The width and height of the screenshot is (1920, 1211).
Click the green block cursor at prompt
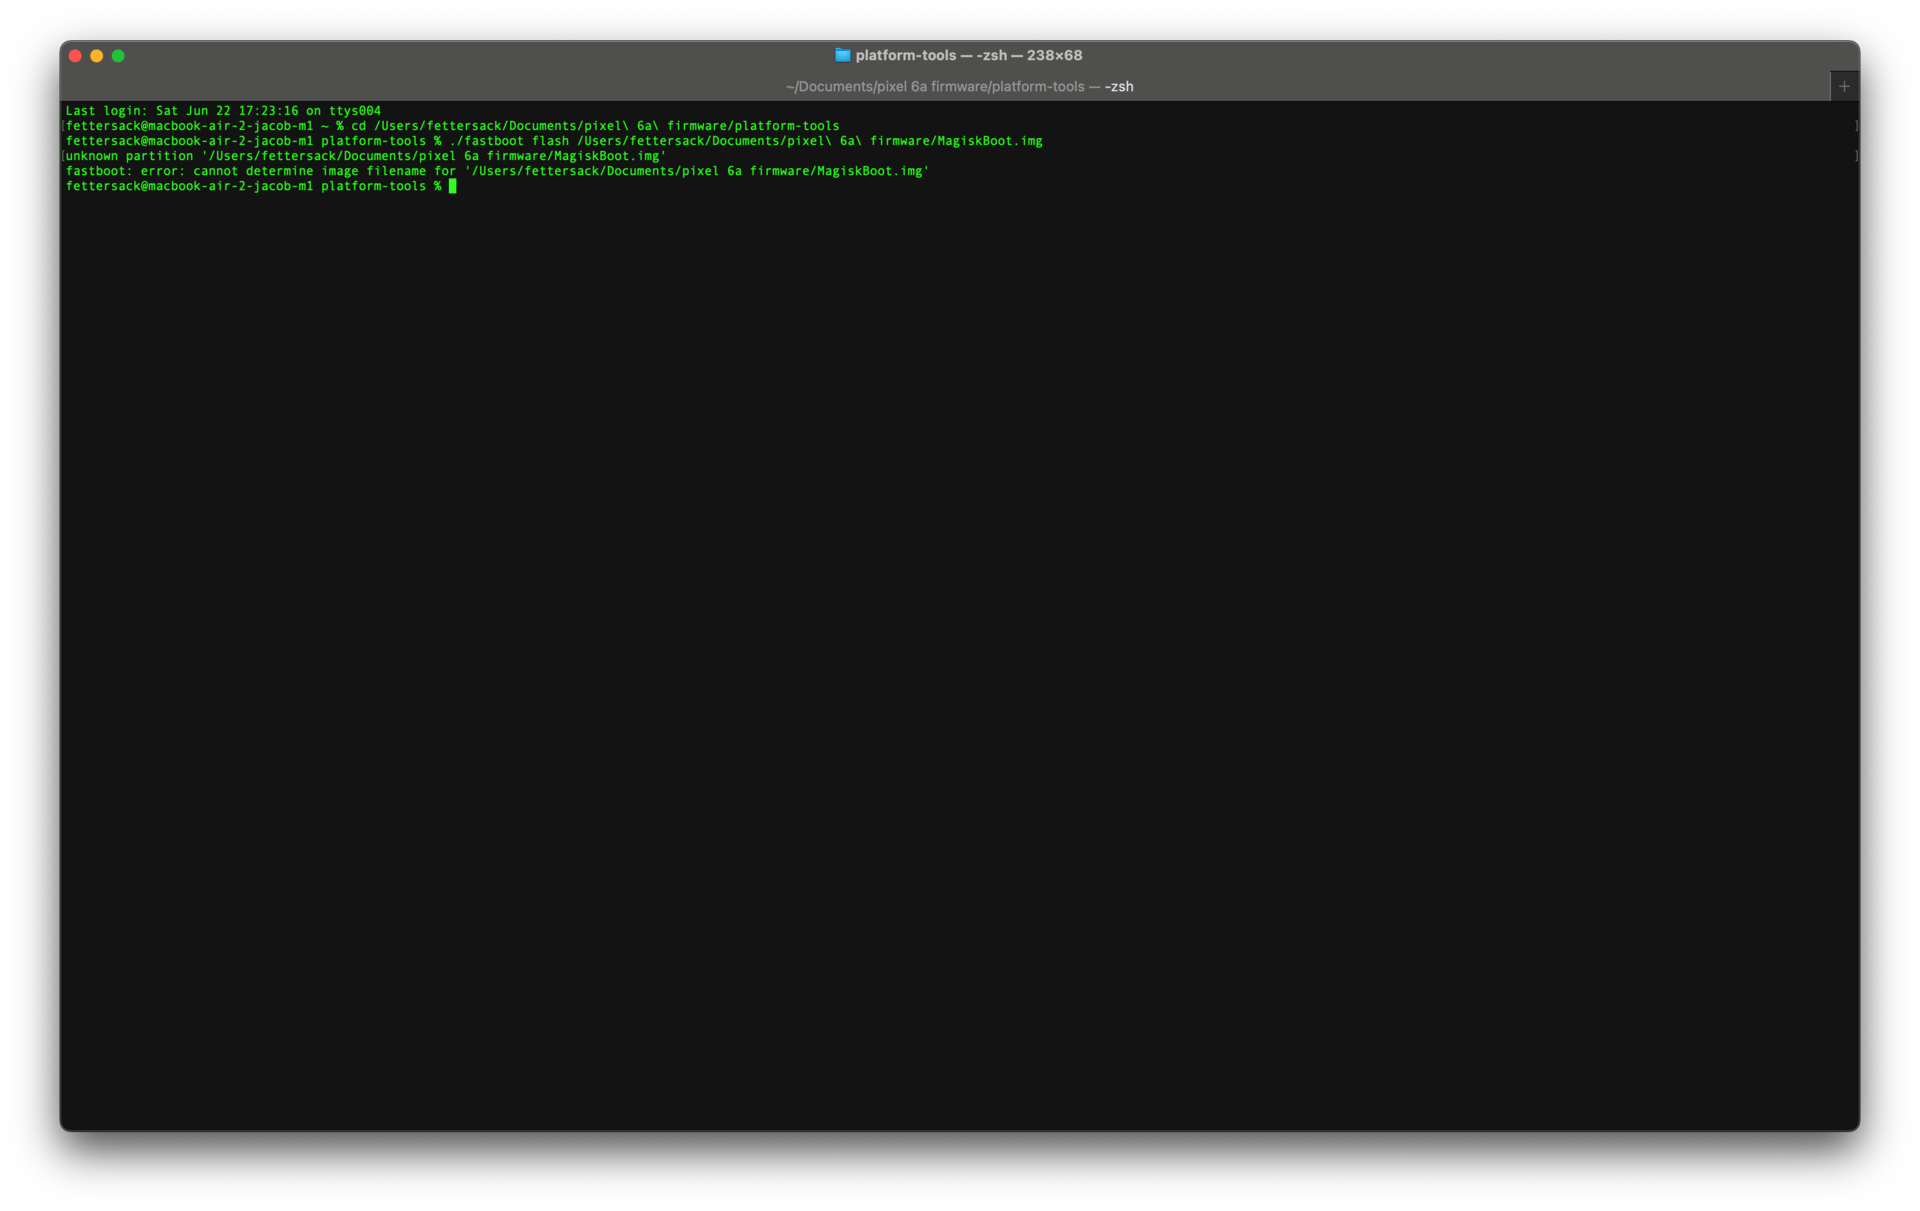[x=452, y=186]
